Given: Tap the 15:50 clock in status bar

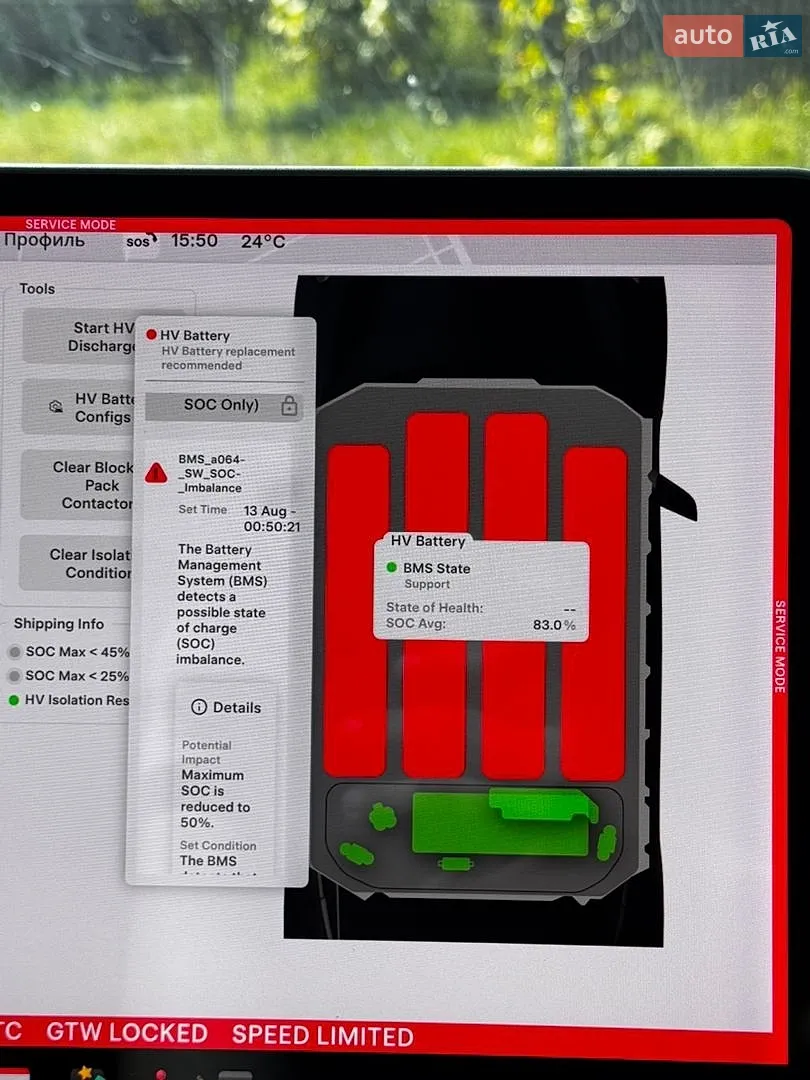Looking at the screenshot, I should pyautogui.click(x=194, y=240).
